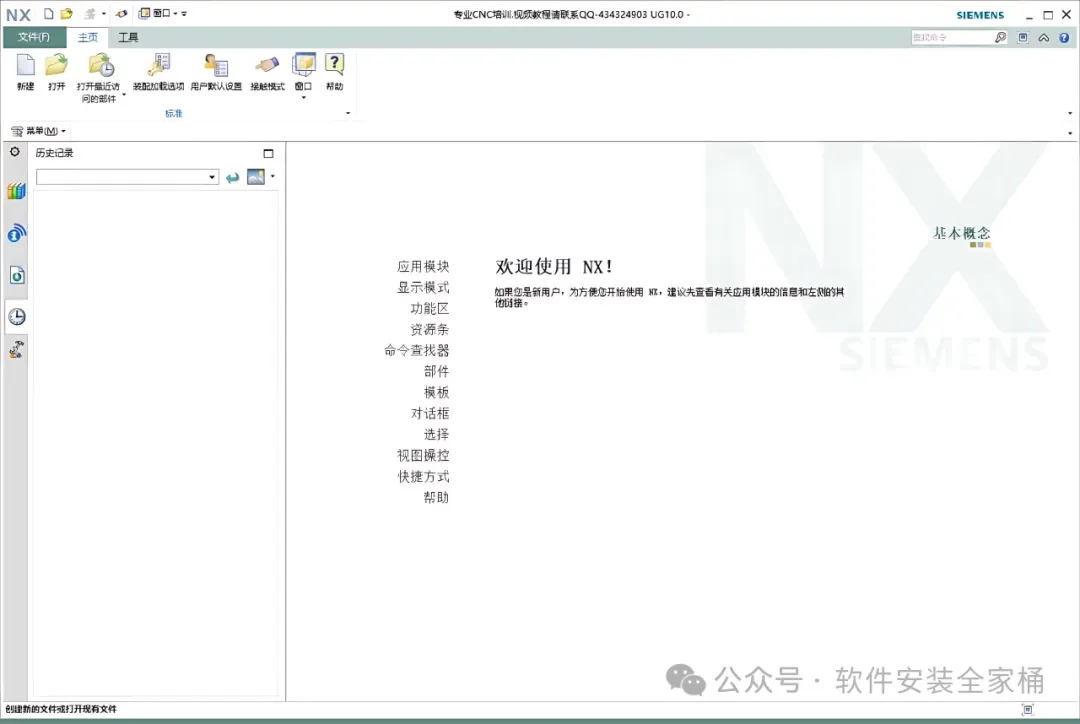Click the small new-file icon in title bar
Viewport: 1080px width, 724px height.
49,14
